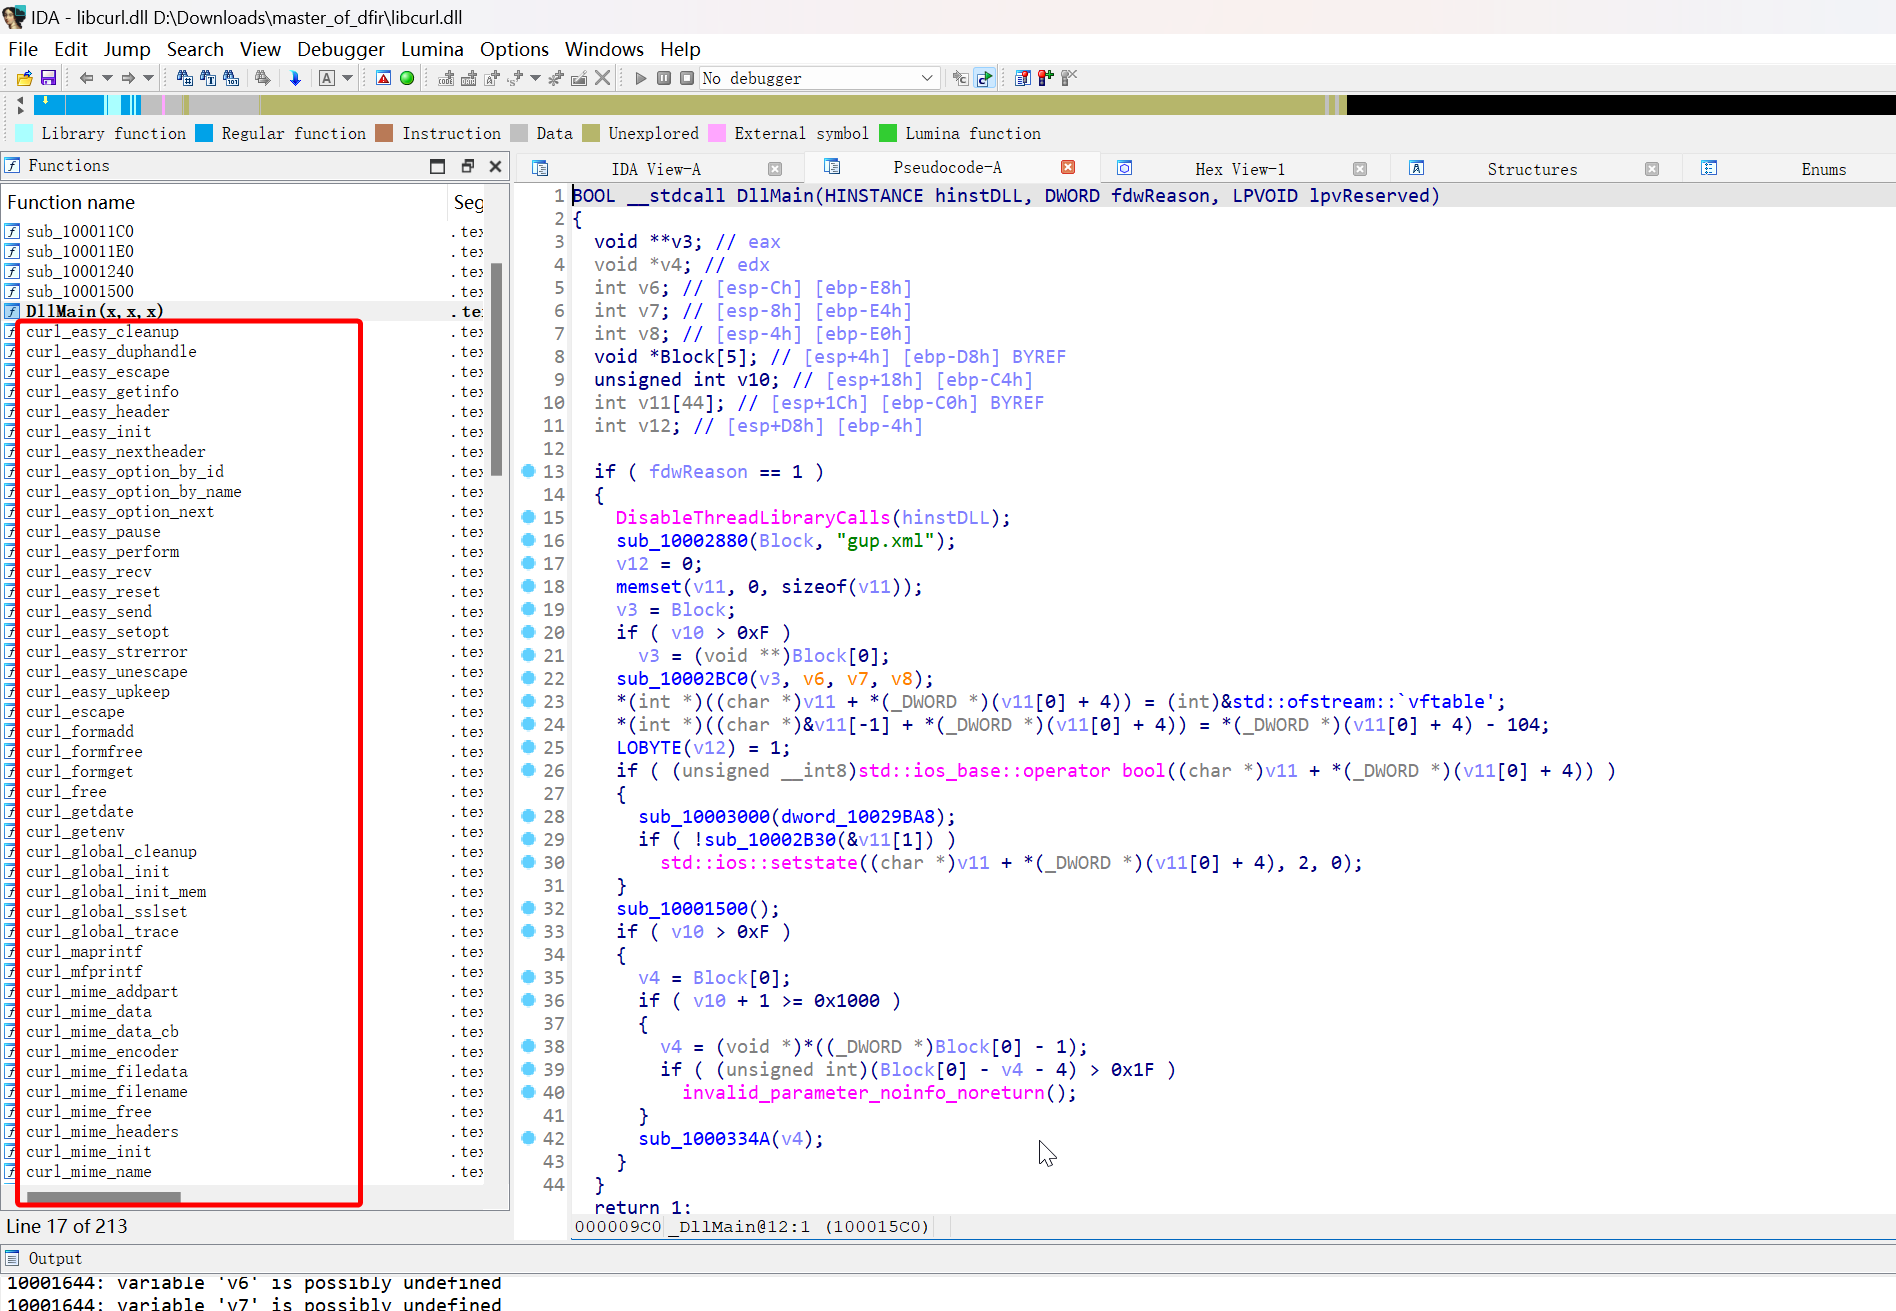Screen dimensions: 1896x1311
Task: Terminate process with the stop icon
Action: click(x=687, y=78)
